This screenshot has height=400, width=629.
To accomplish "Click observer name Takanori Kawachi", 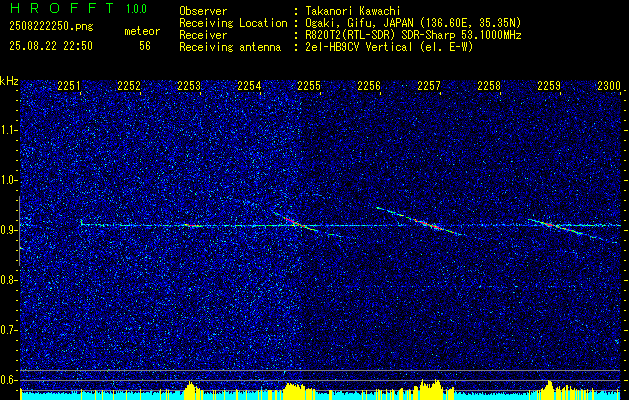I will [x=353, y=11].
